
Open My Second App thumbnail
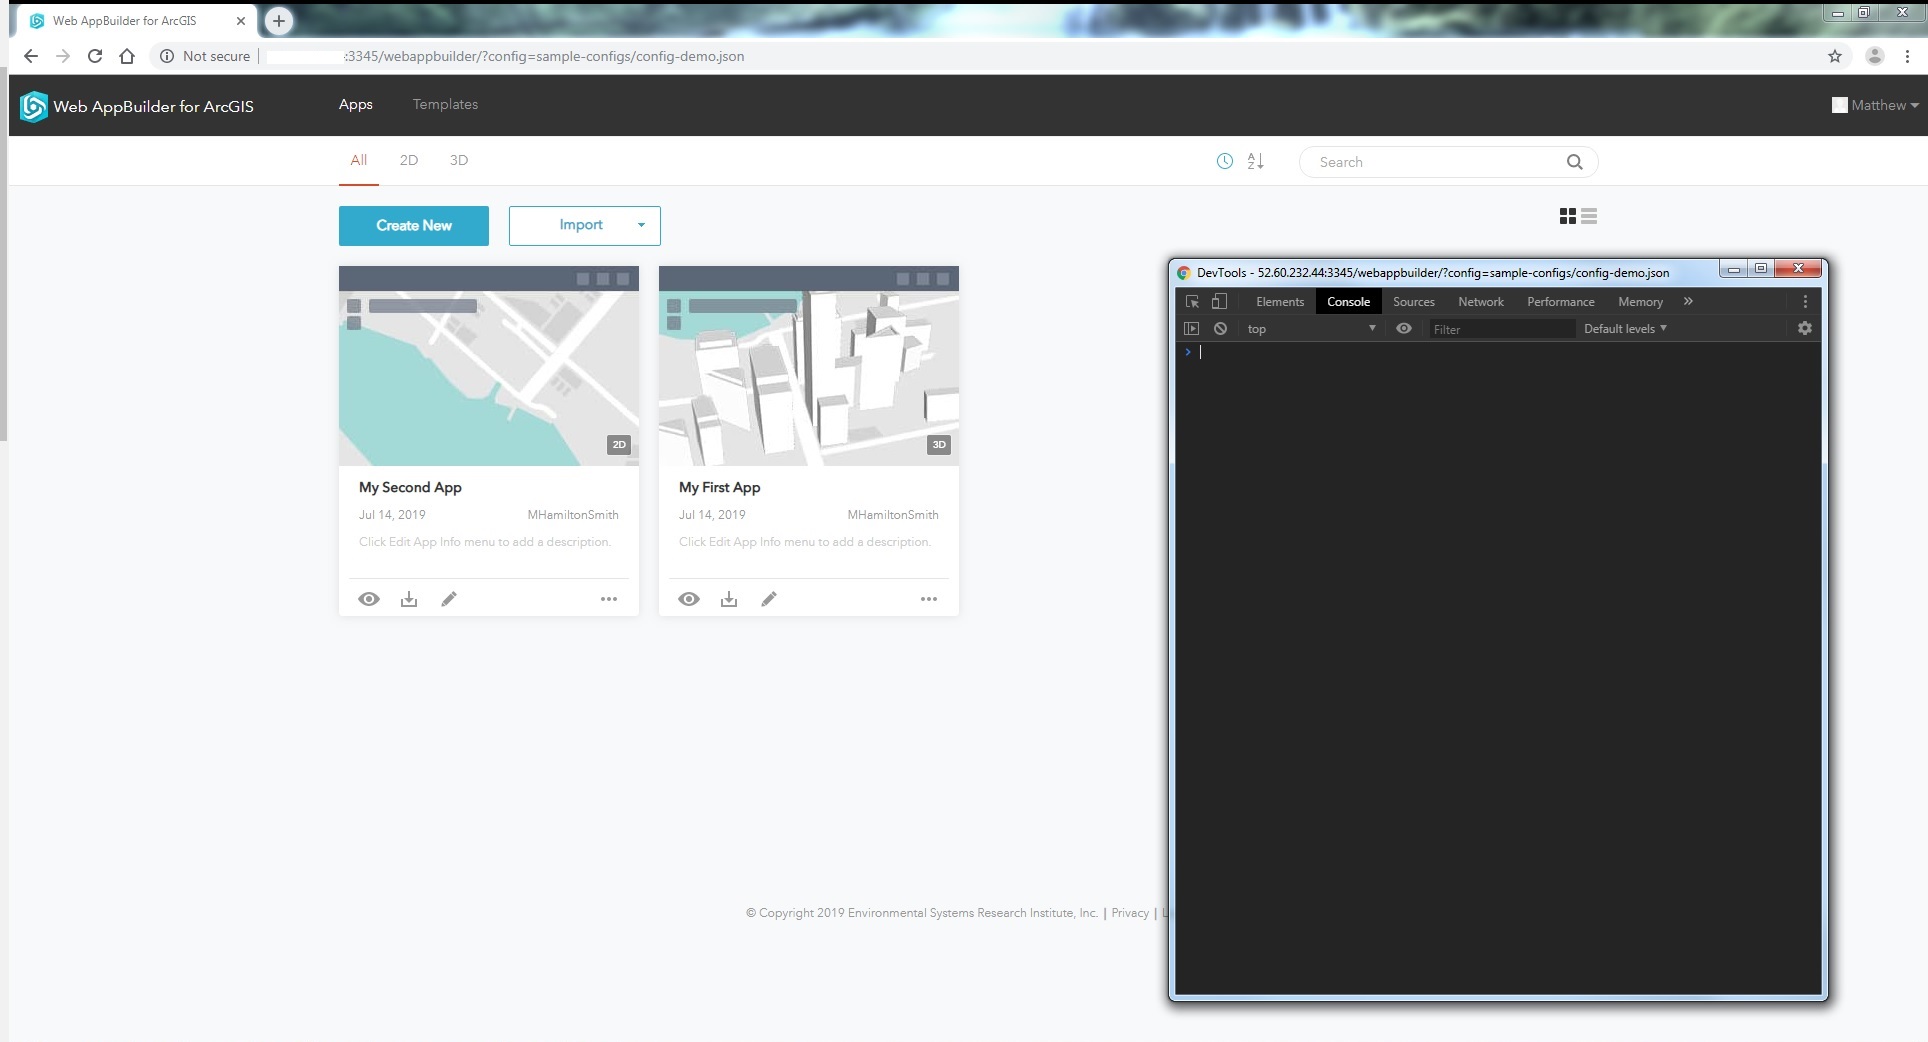click(489, 366)
